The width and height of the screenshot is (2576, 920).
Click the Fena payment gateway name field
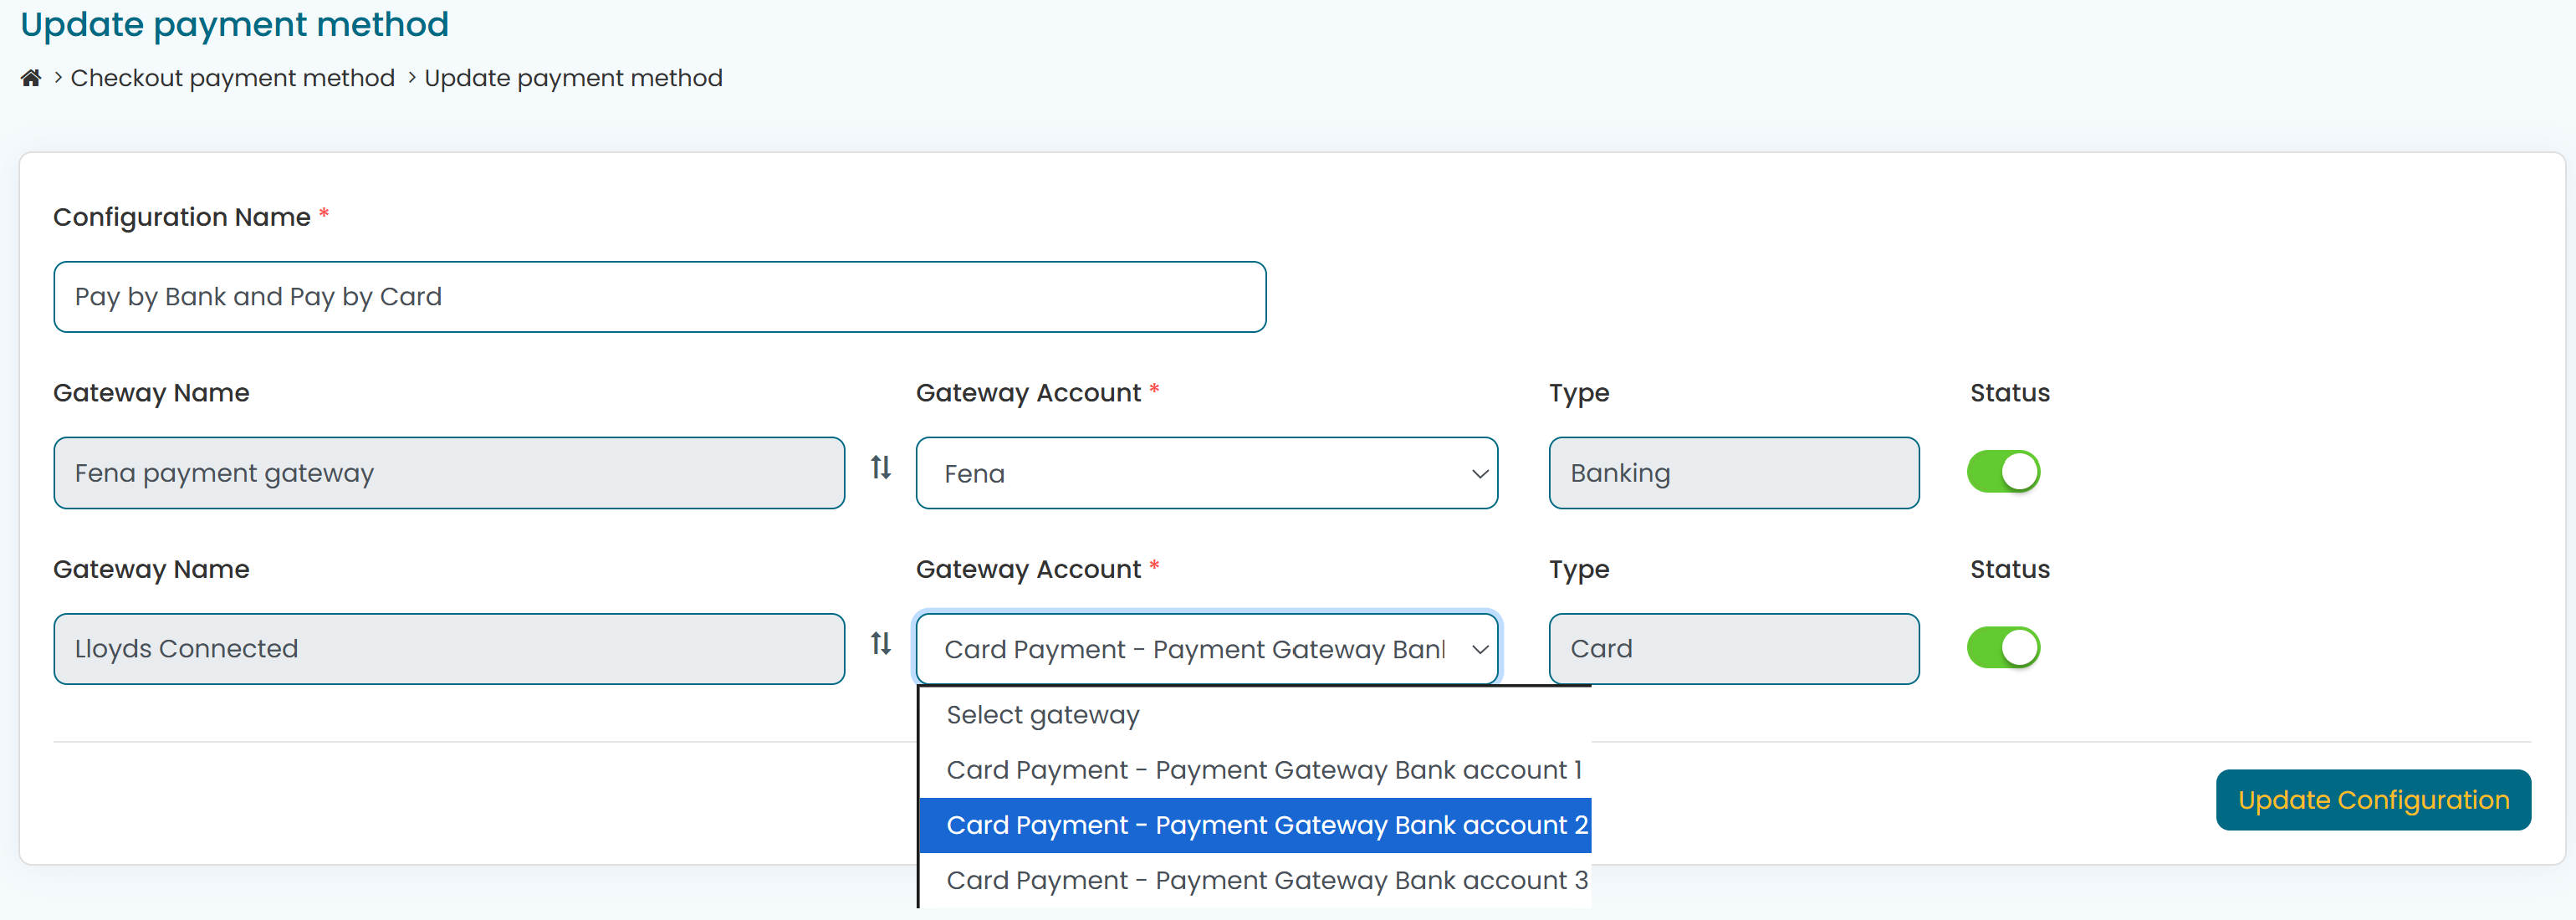pyautogui.click(x=448, y=472)
